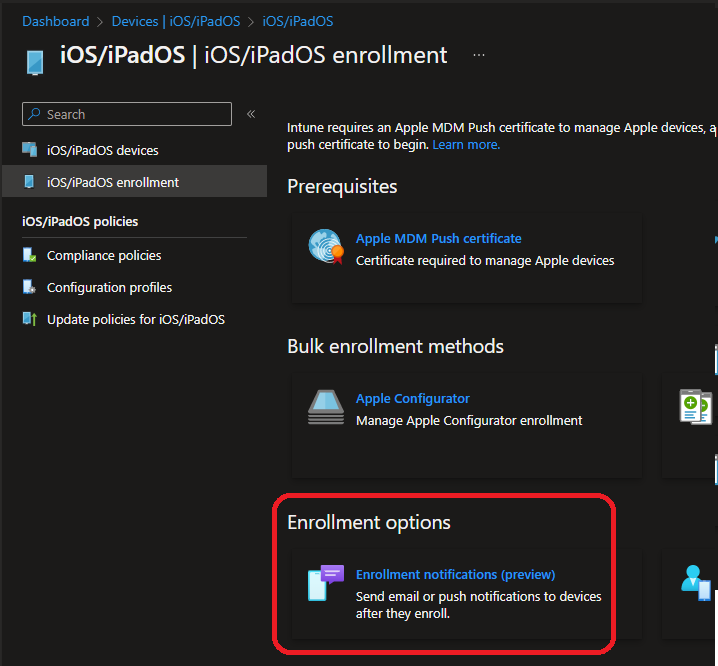
Task: Click the iOS/iPadOS devices icon
Action: click(30, 150)
